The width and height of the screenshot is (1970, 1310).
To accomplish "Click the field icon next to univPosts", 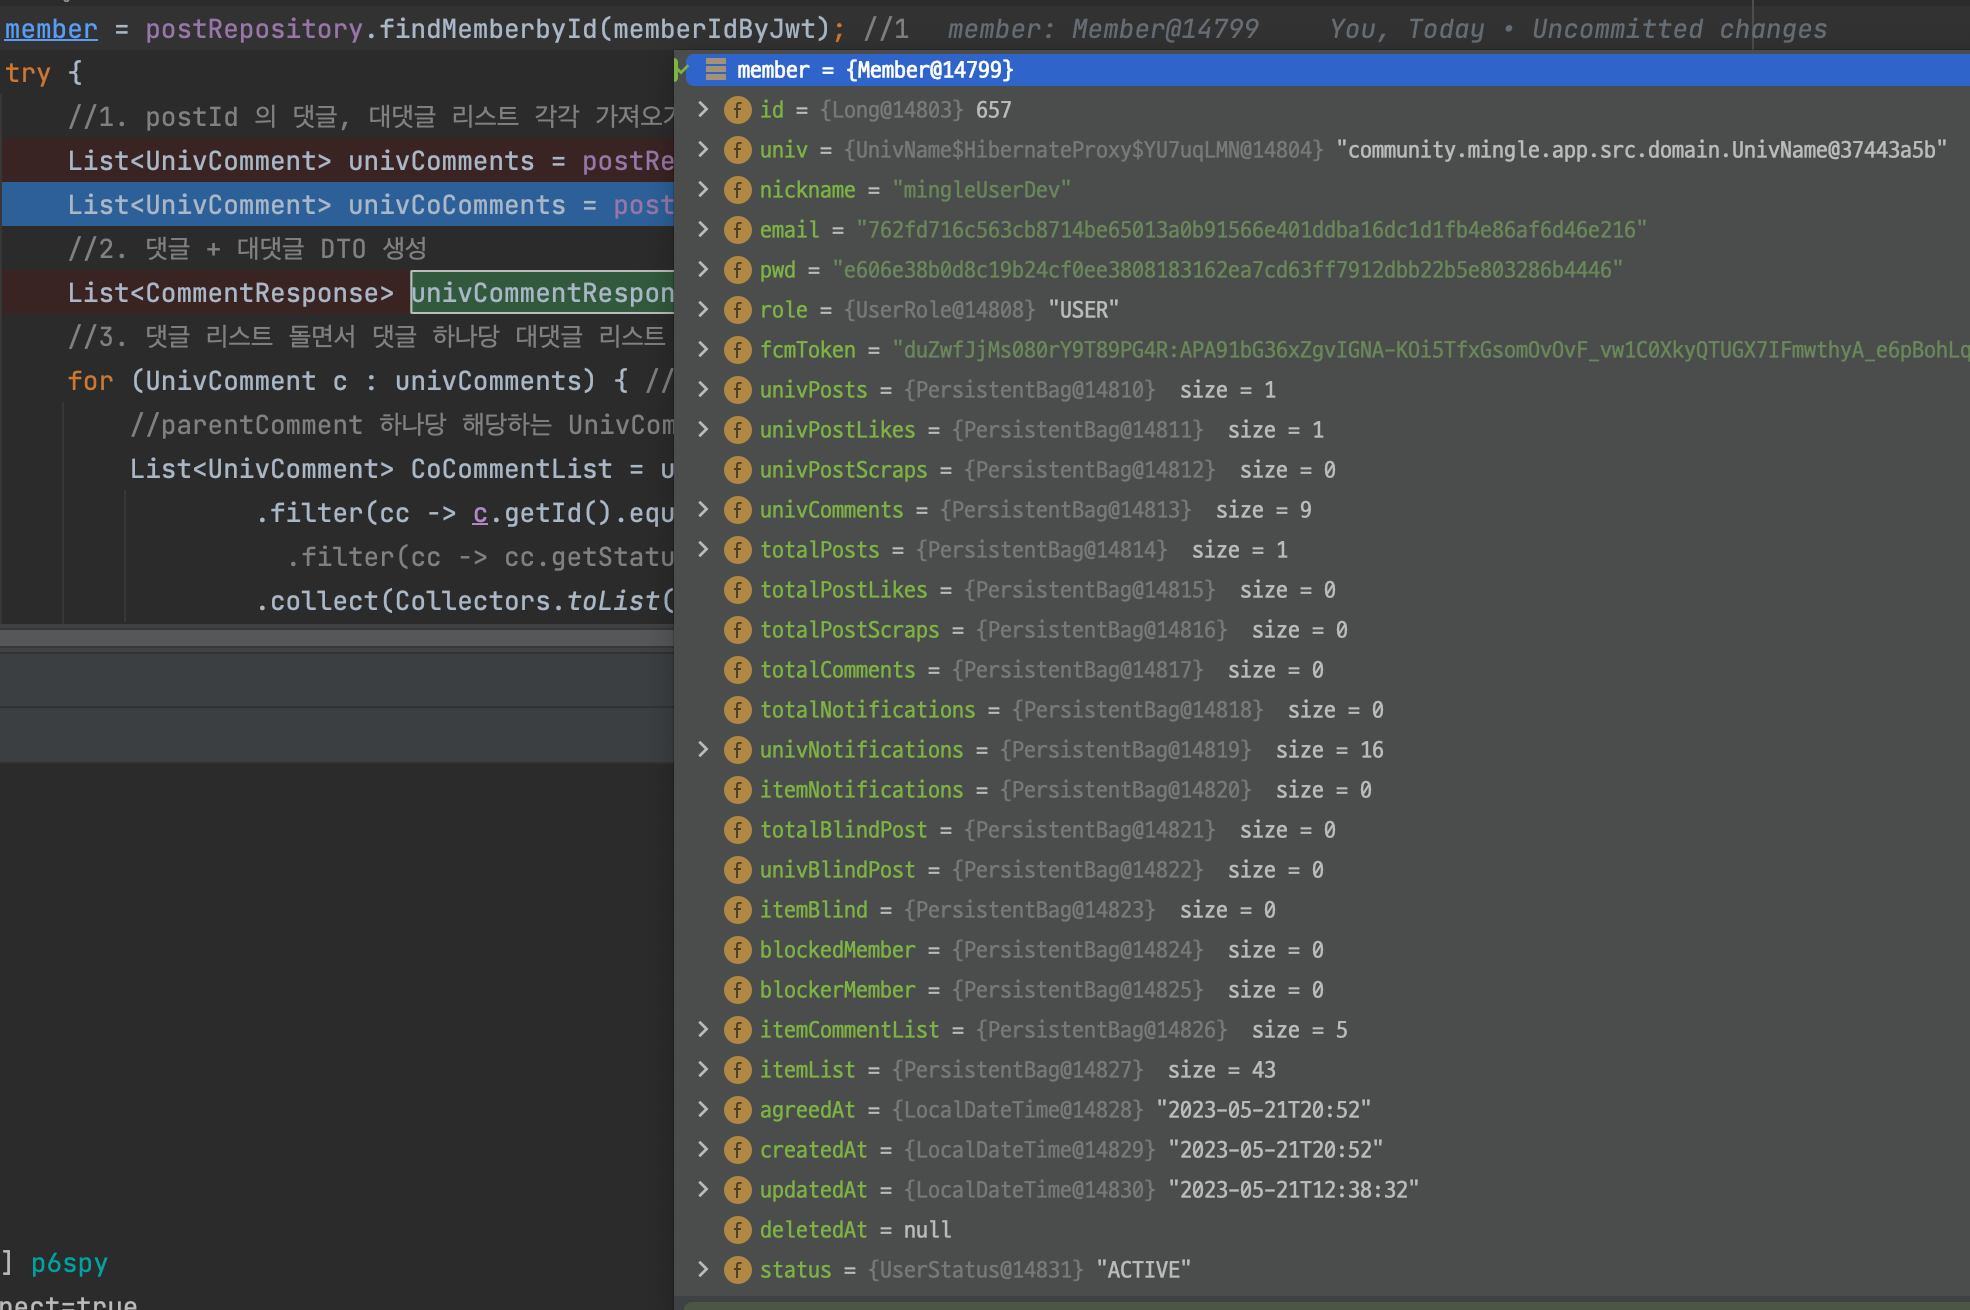I will pyautogui.click(x=738, y=390).
